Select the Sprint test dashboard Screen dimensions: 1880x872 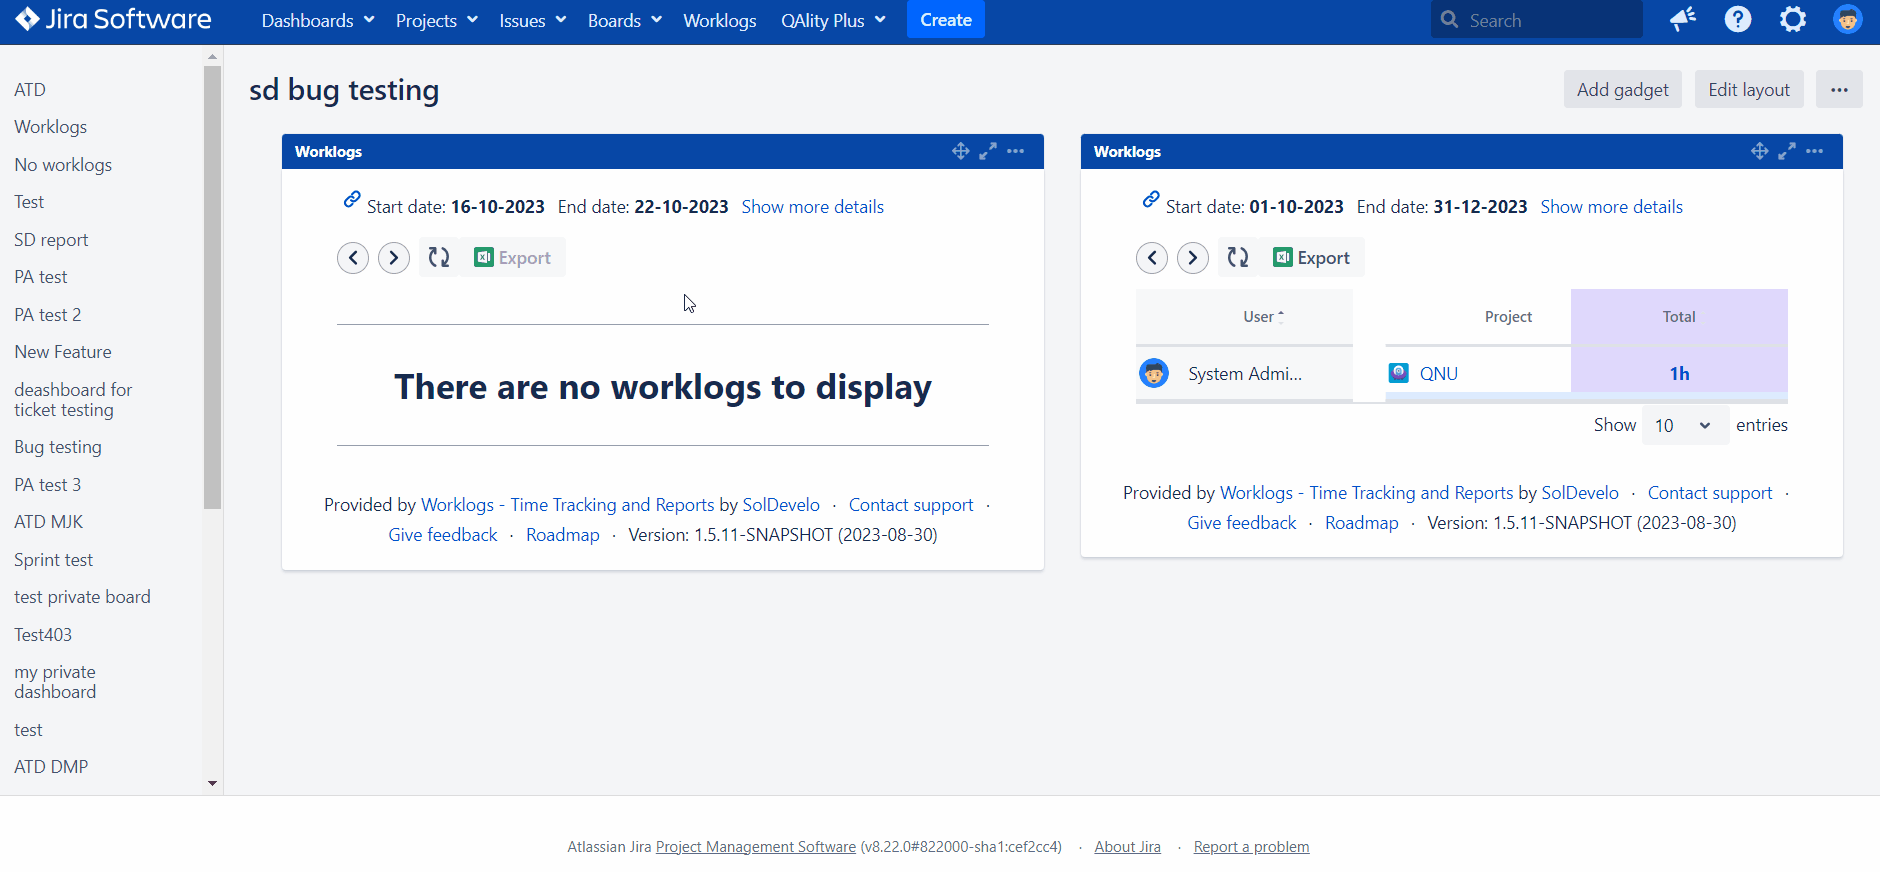coord(54,560)
